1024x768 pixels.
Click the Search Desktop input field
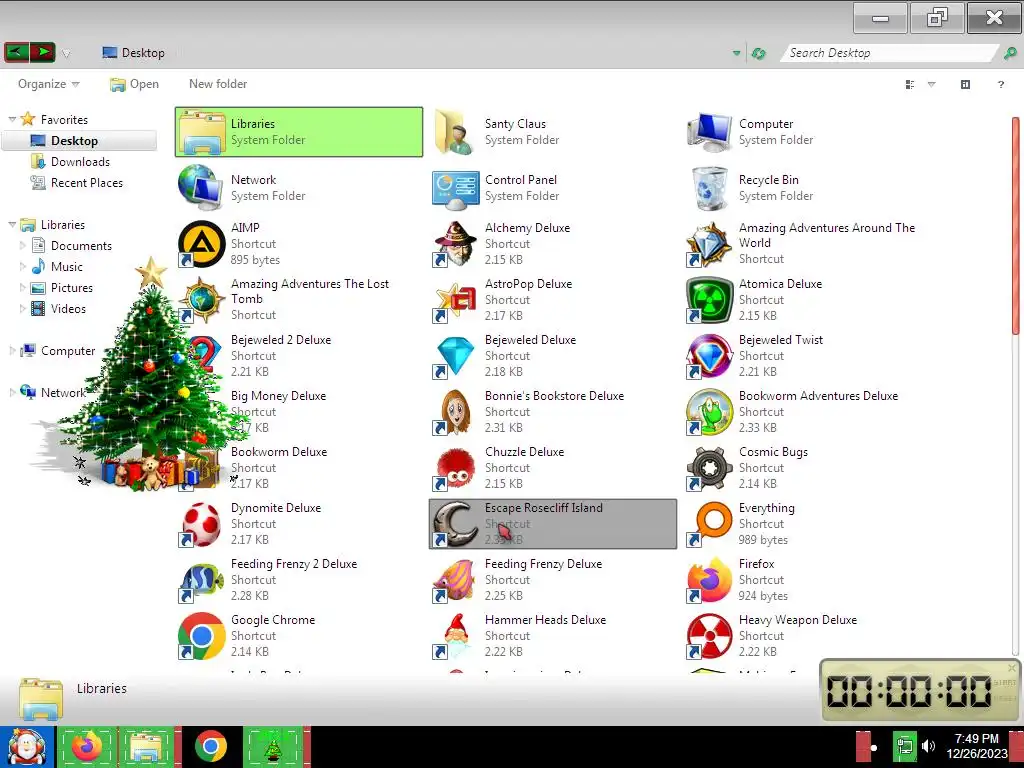(889, 53)
